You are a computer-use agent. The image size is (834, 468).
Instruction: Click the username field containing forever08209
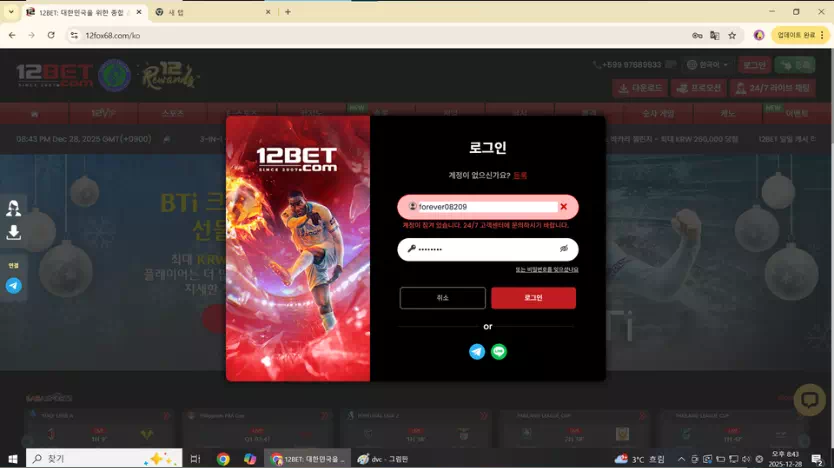coord(485,207)
